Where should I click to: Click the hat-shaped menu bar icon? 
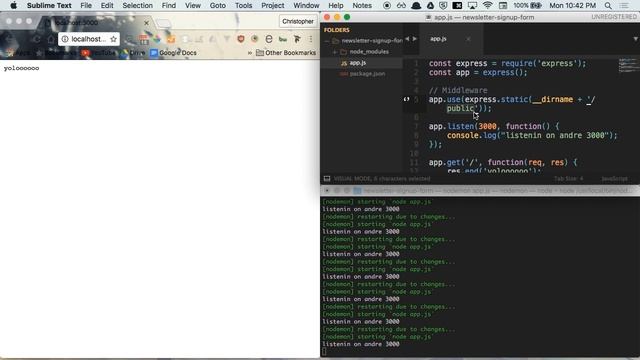416,6
